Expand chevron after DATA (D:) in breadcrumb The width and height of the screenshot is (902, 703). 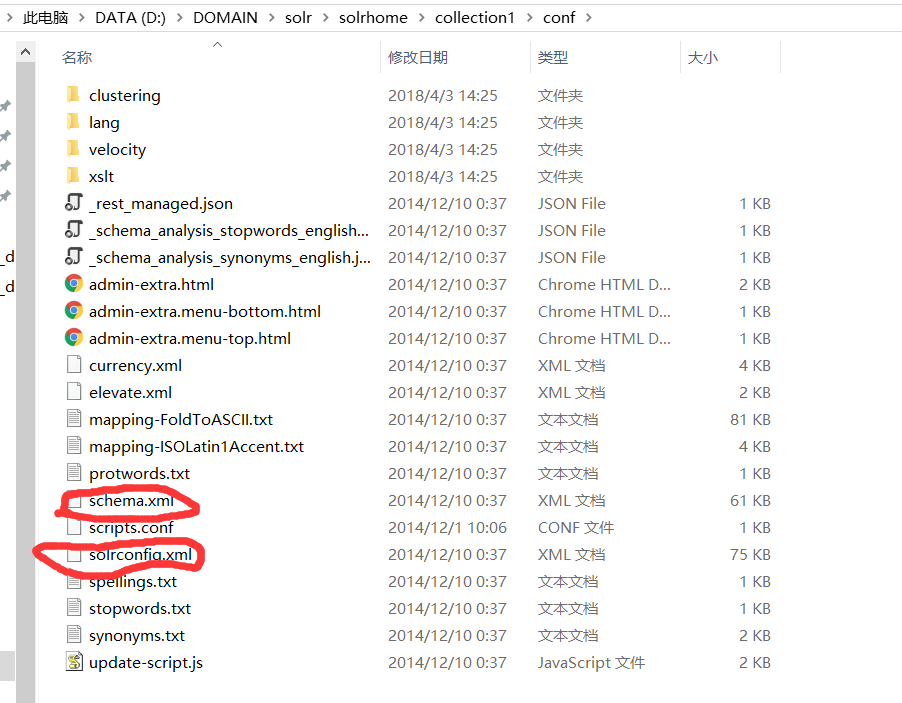[x=179, y=18]
